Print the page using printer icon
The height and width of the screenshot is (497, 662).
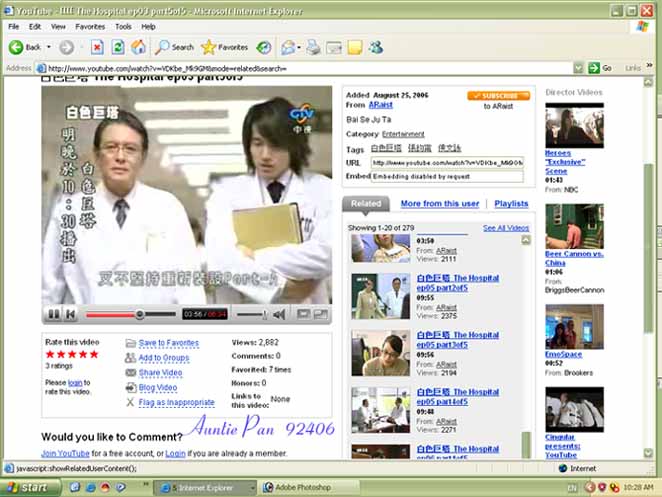click(313, 47)
